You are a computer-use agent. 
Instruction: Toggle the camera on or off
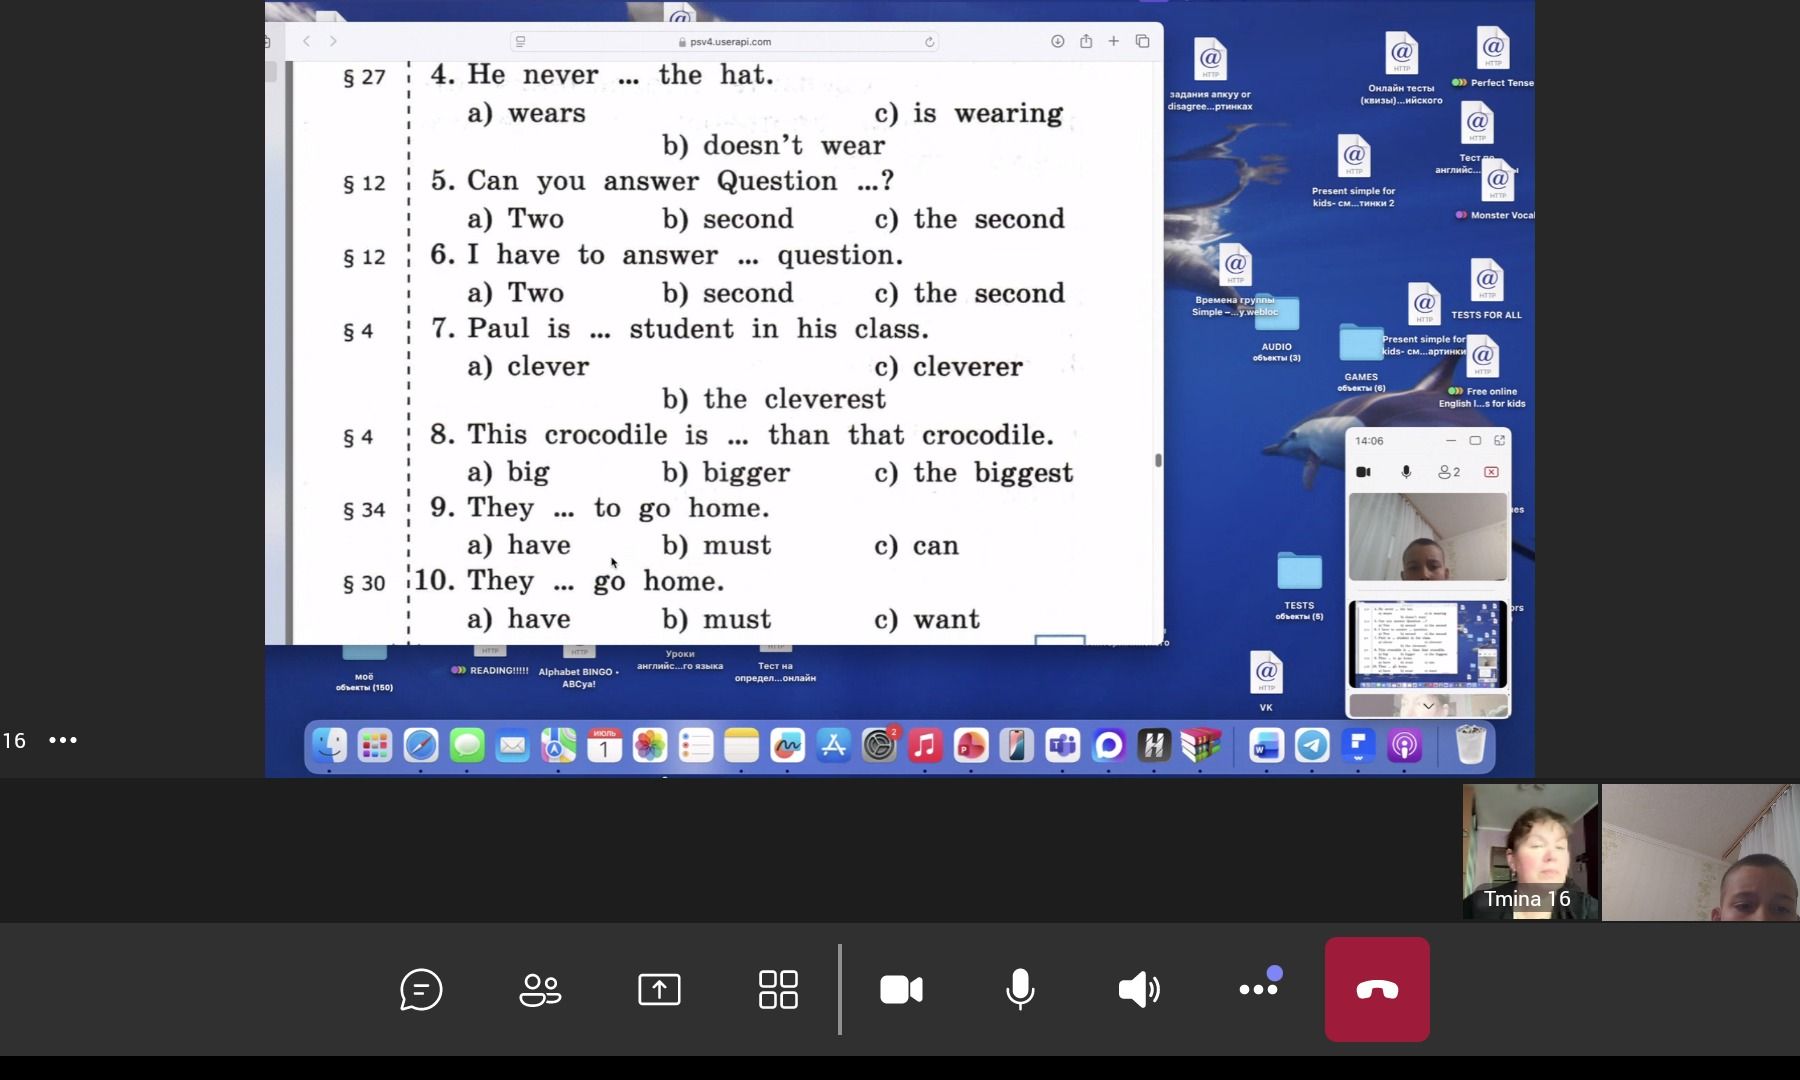click(x=901, y=990)
